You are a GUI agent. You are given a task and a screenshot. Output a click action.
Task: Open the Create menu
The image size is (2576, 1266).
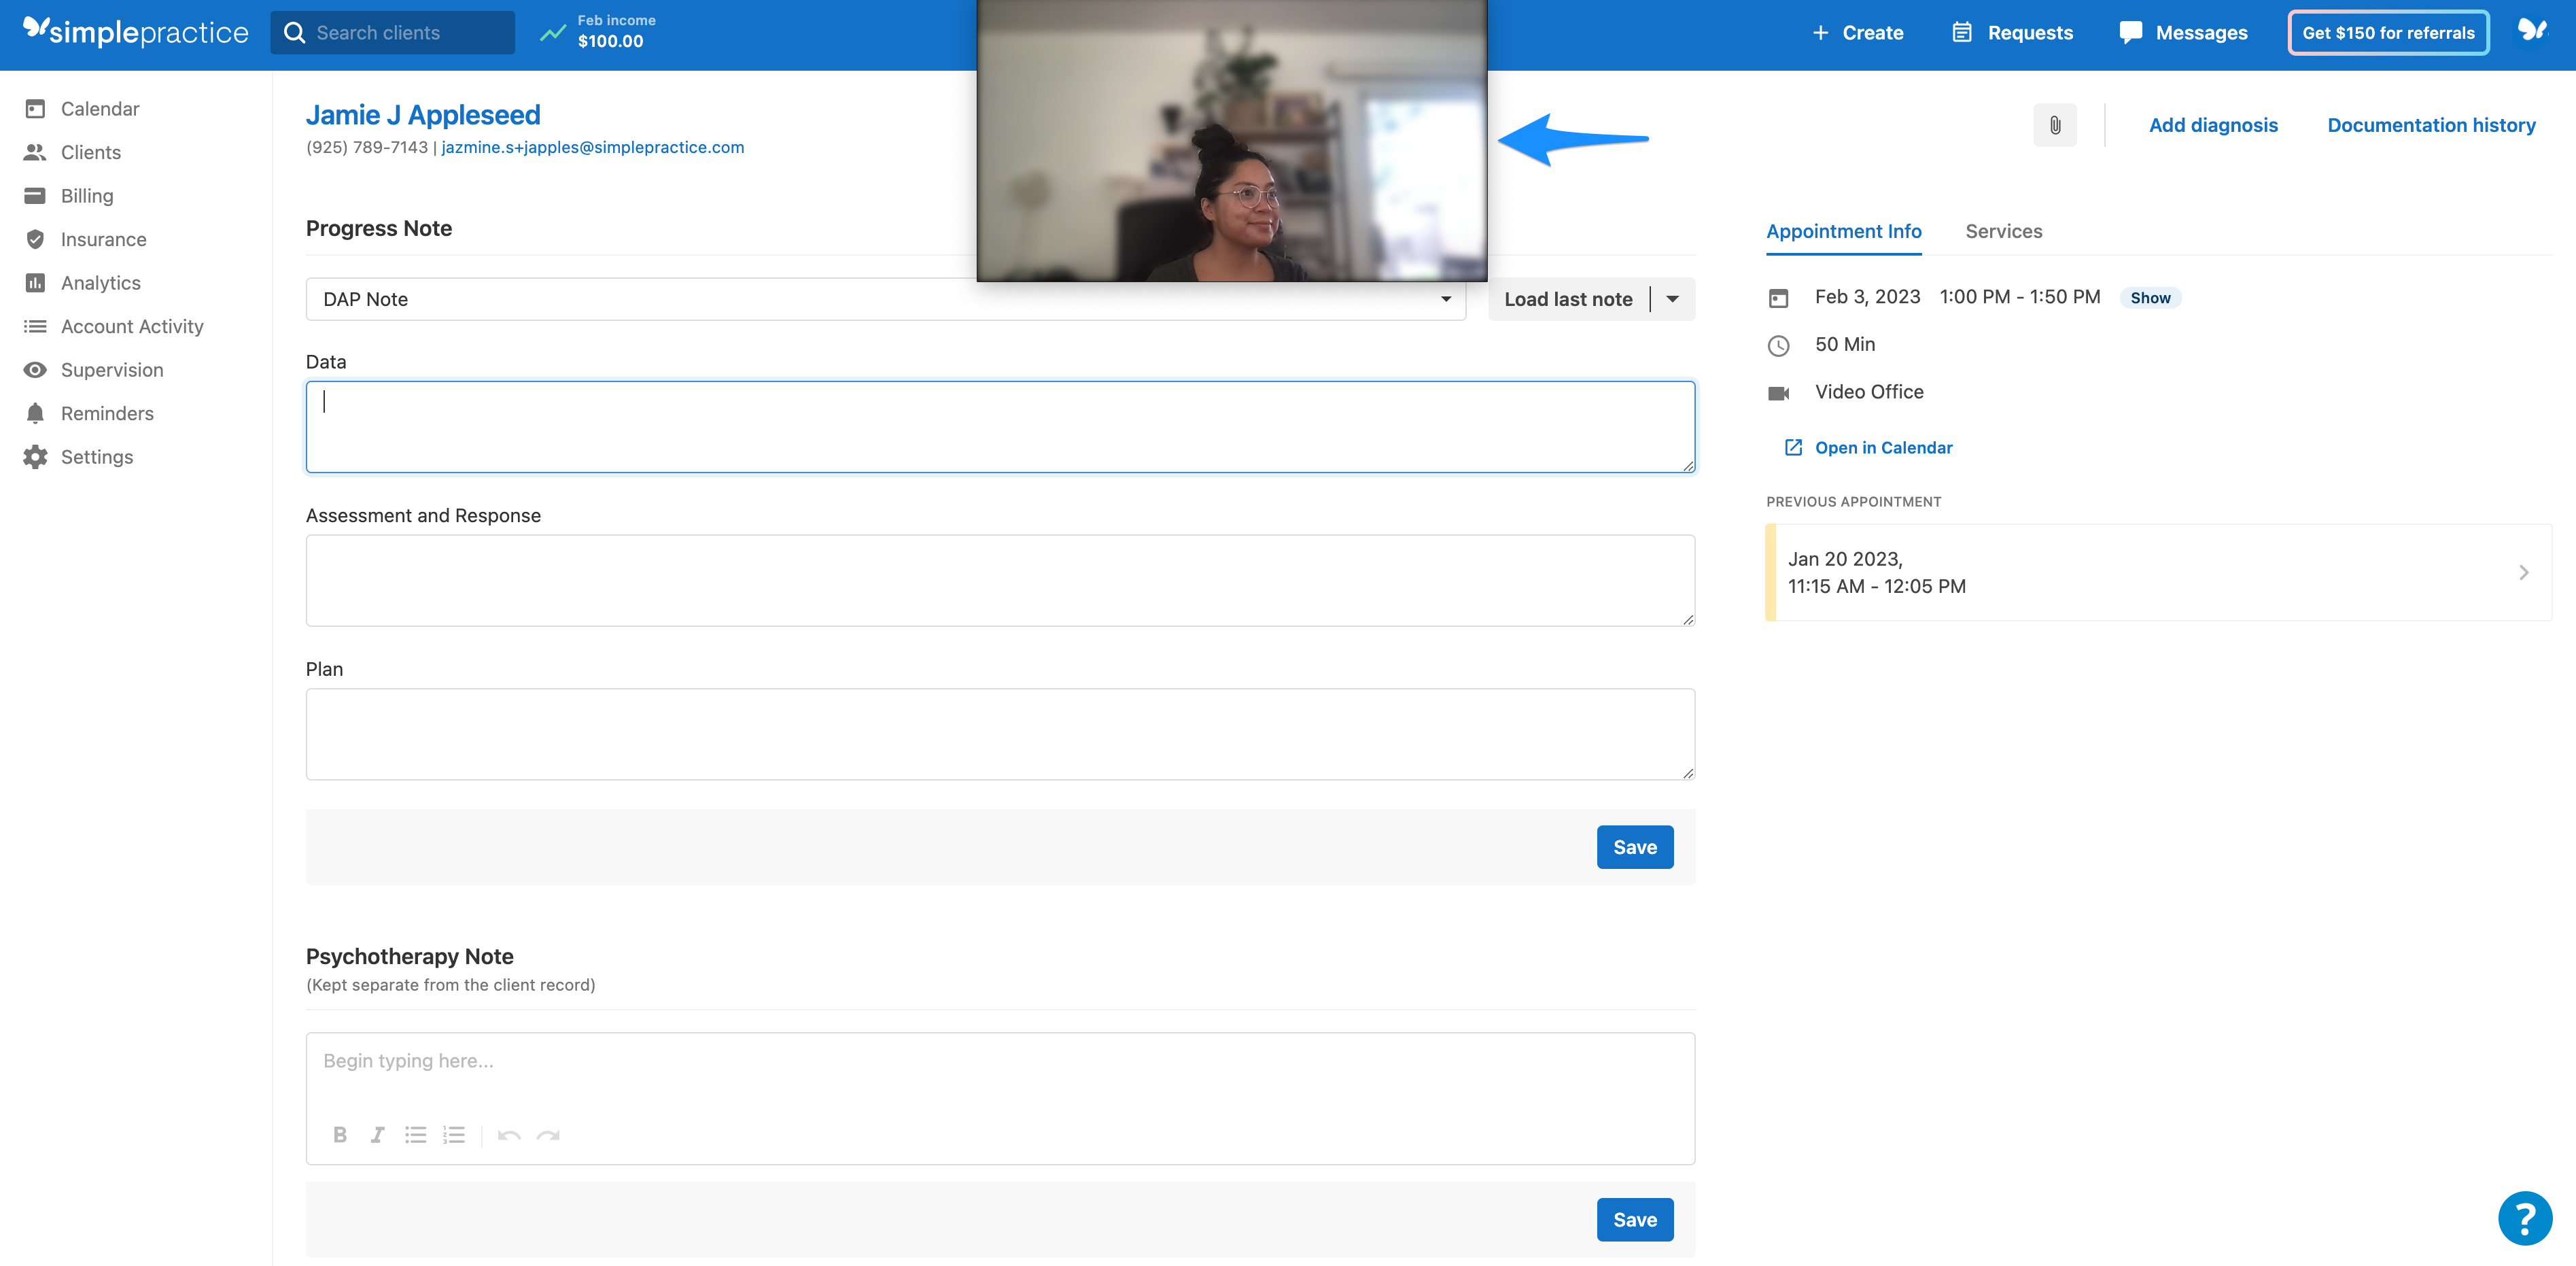1858,32
